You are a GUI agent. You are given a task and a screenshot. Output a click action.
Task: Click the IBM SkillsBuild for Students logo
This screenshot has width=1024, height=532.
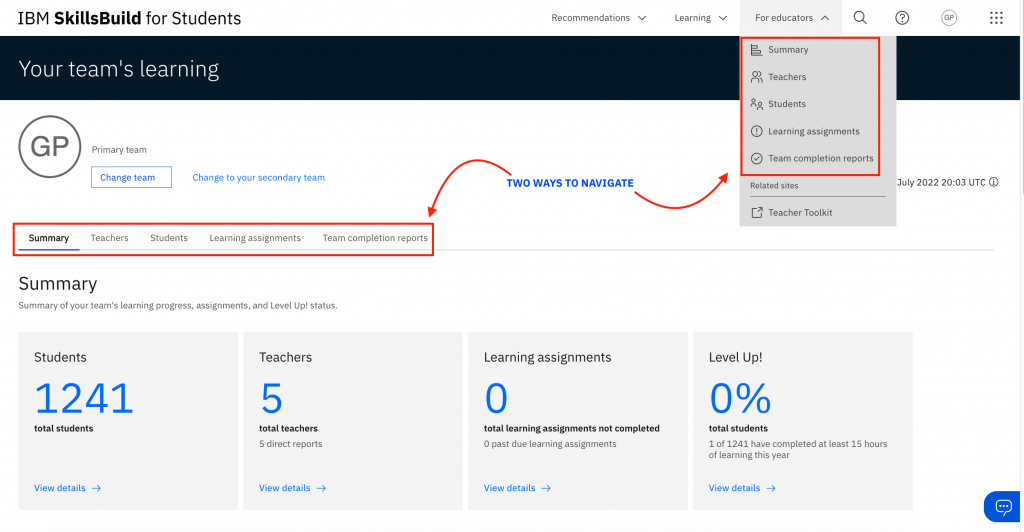click(129, 18)
